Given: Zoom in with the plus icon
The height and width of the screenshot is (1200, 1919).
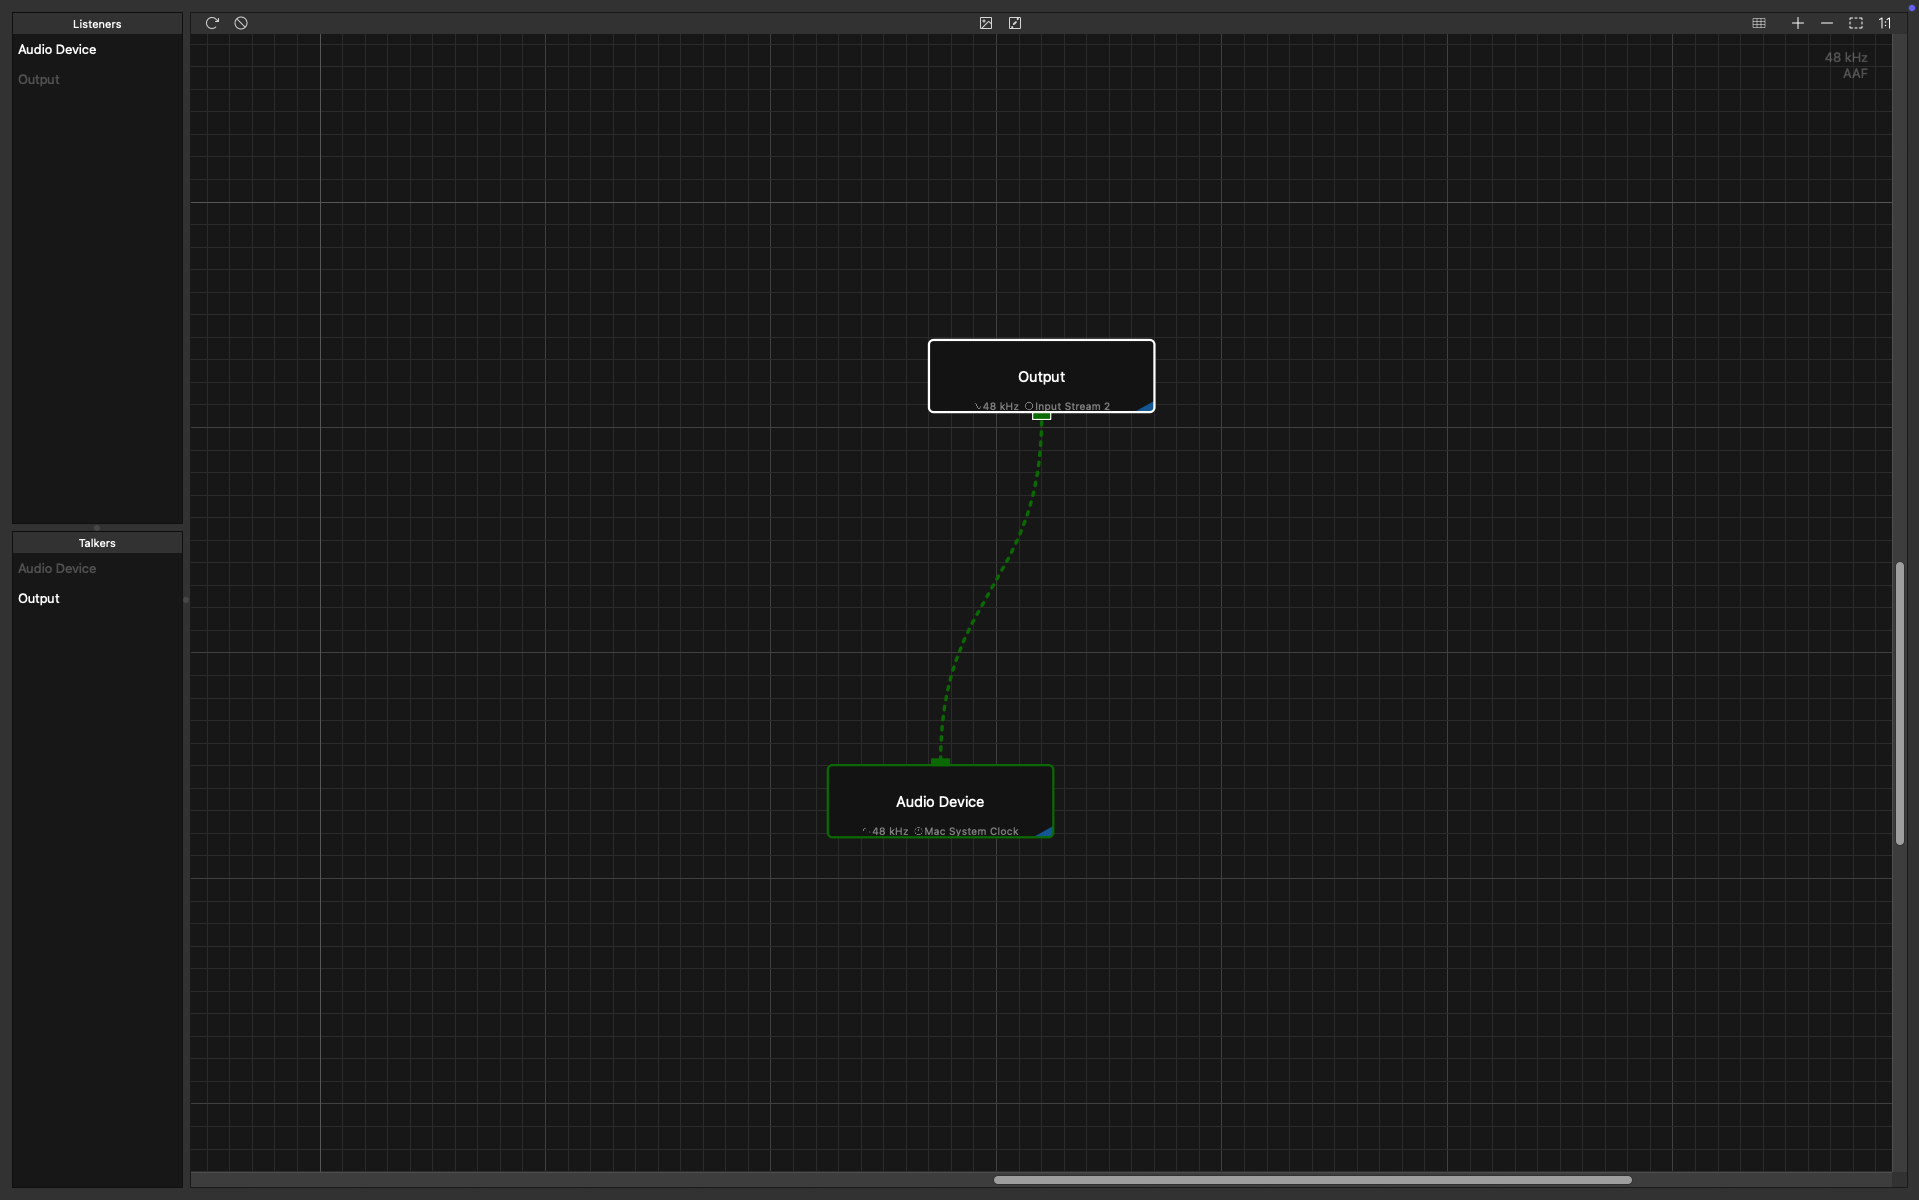Looking at the screenshot, I should pyautogui.click(x=1798, y=23).
